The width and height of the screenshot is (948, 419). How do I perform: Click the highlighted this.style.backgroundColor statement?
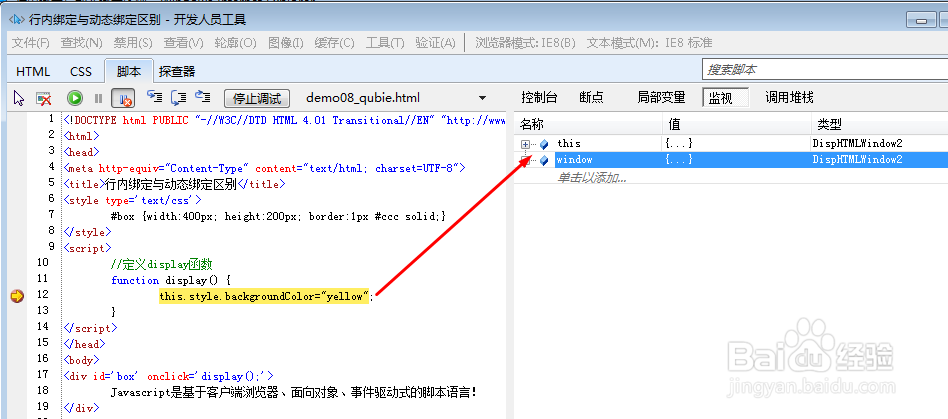coord(264,296)
